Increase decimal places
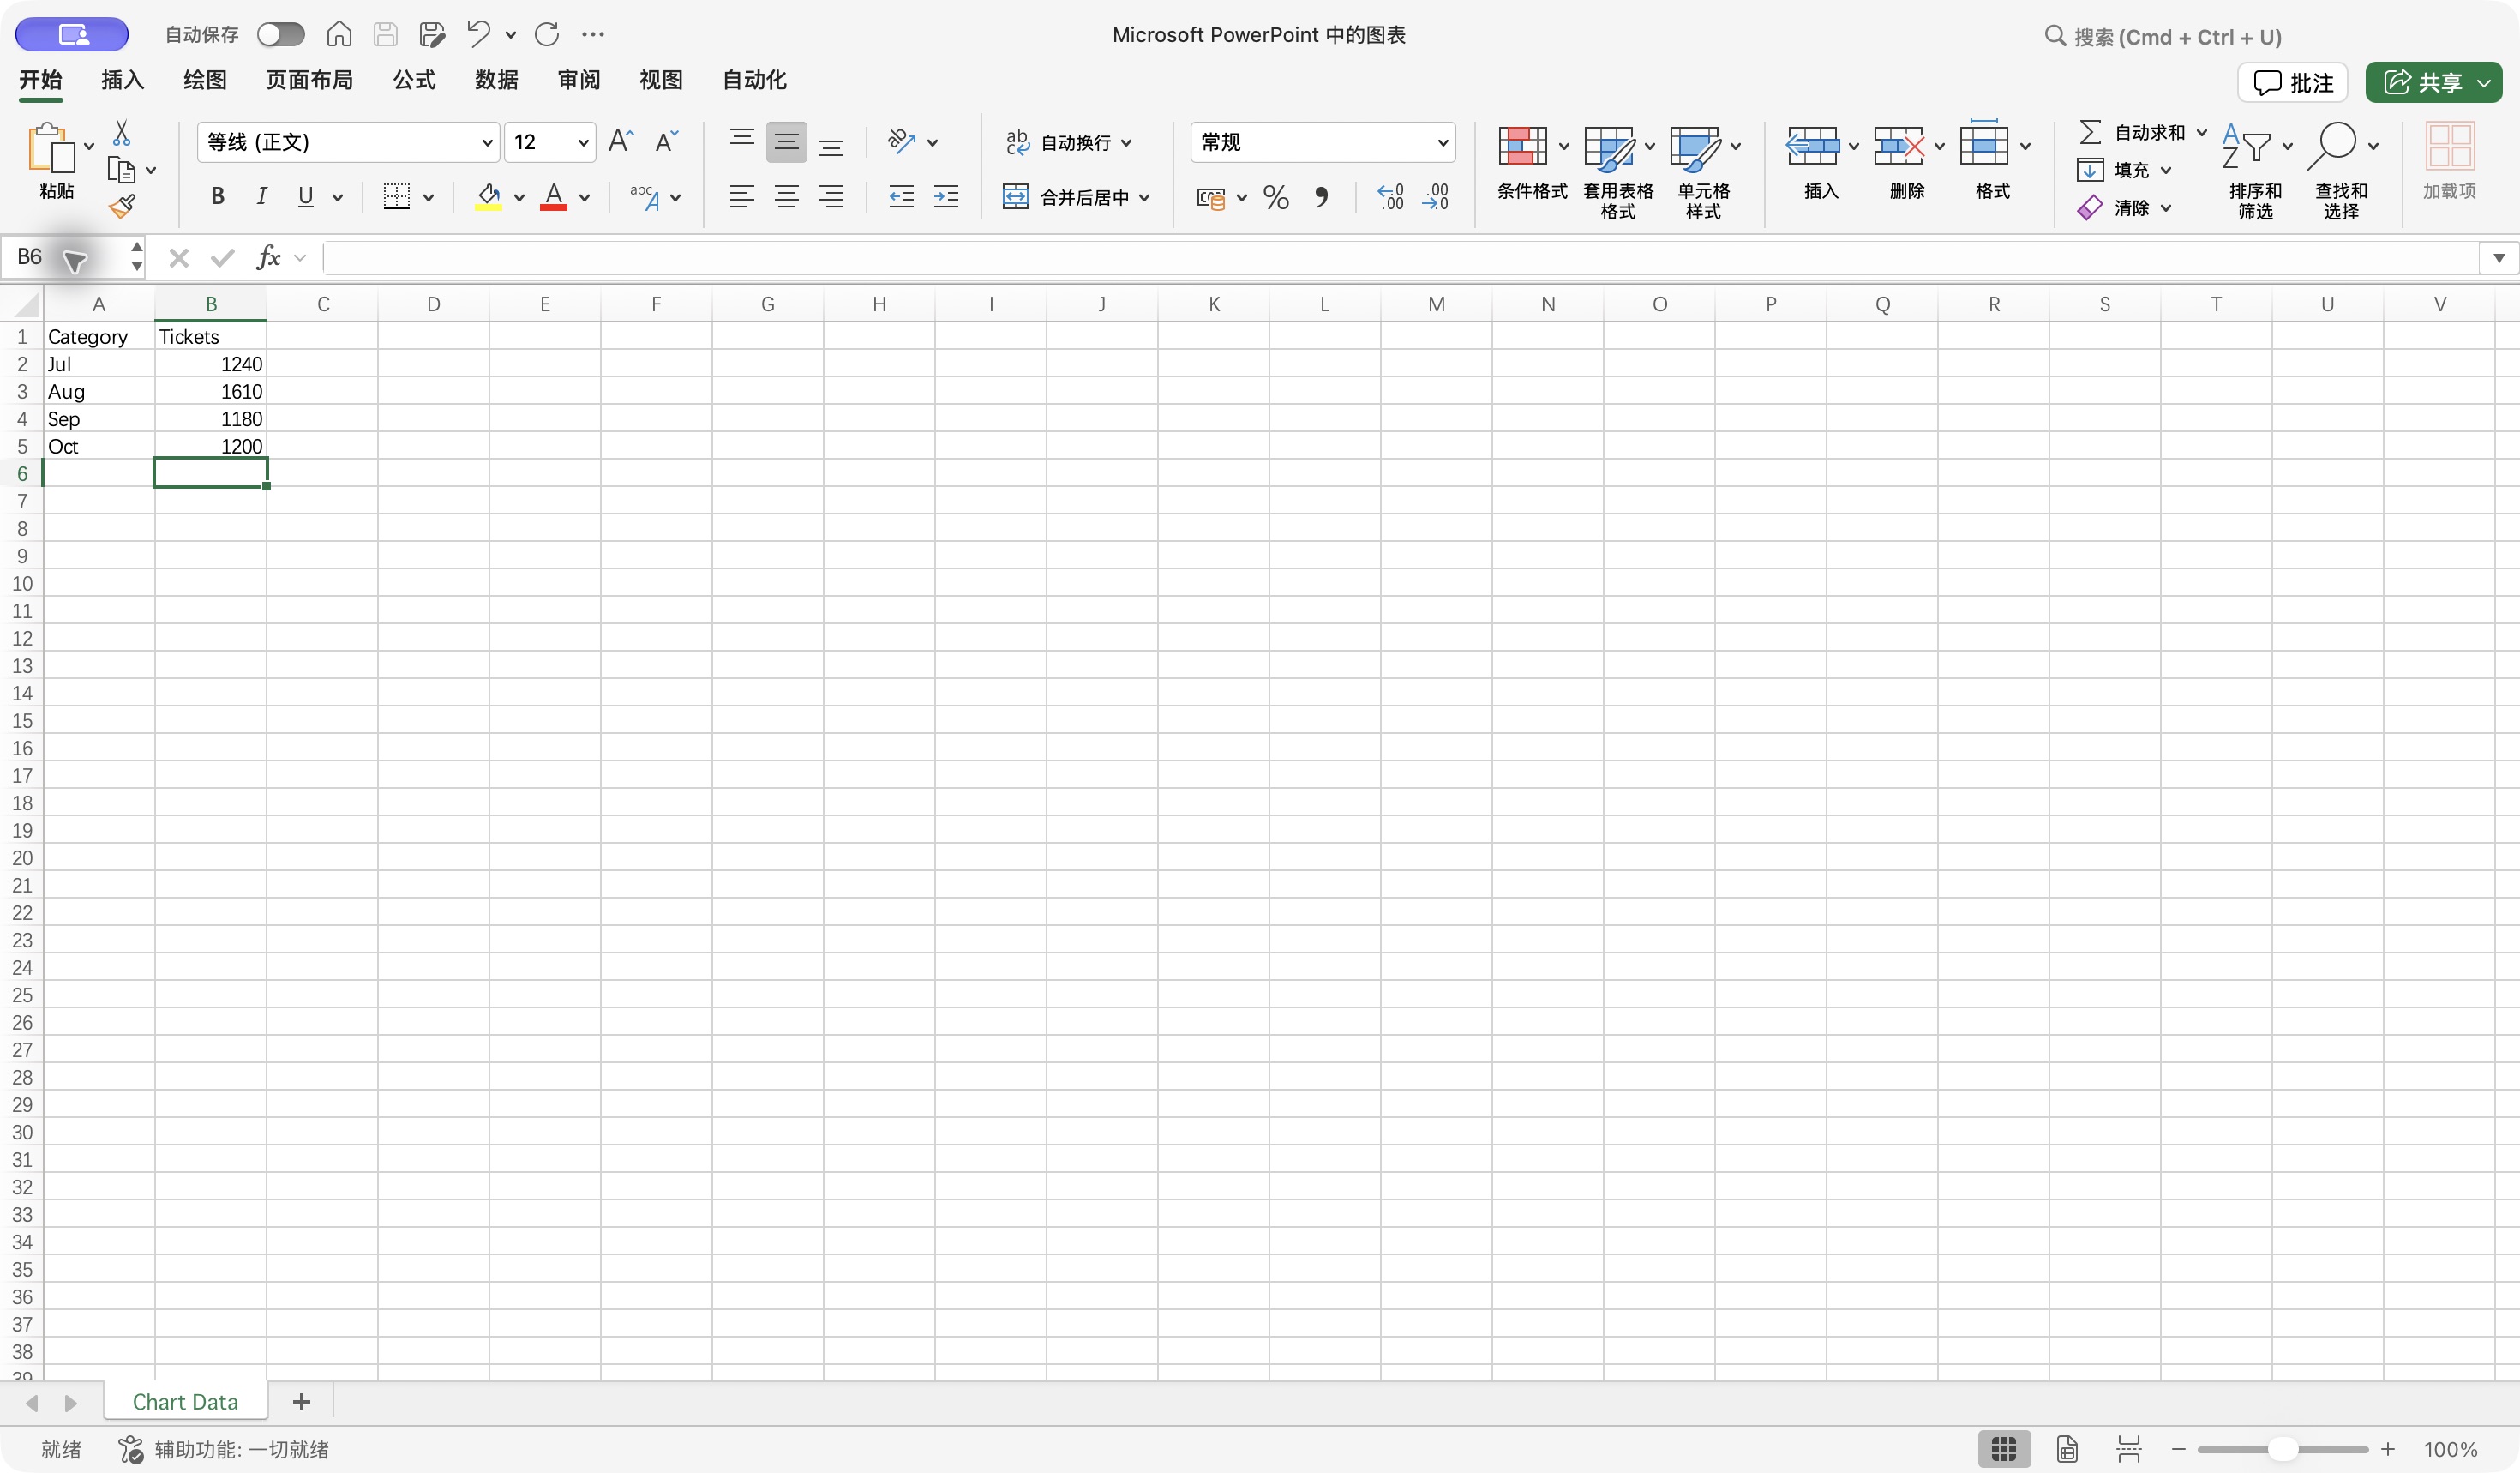Viewport: 2520px width, 1473px height. point(1390,197)
